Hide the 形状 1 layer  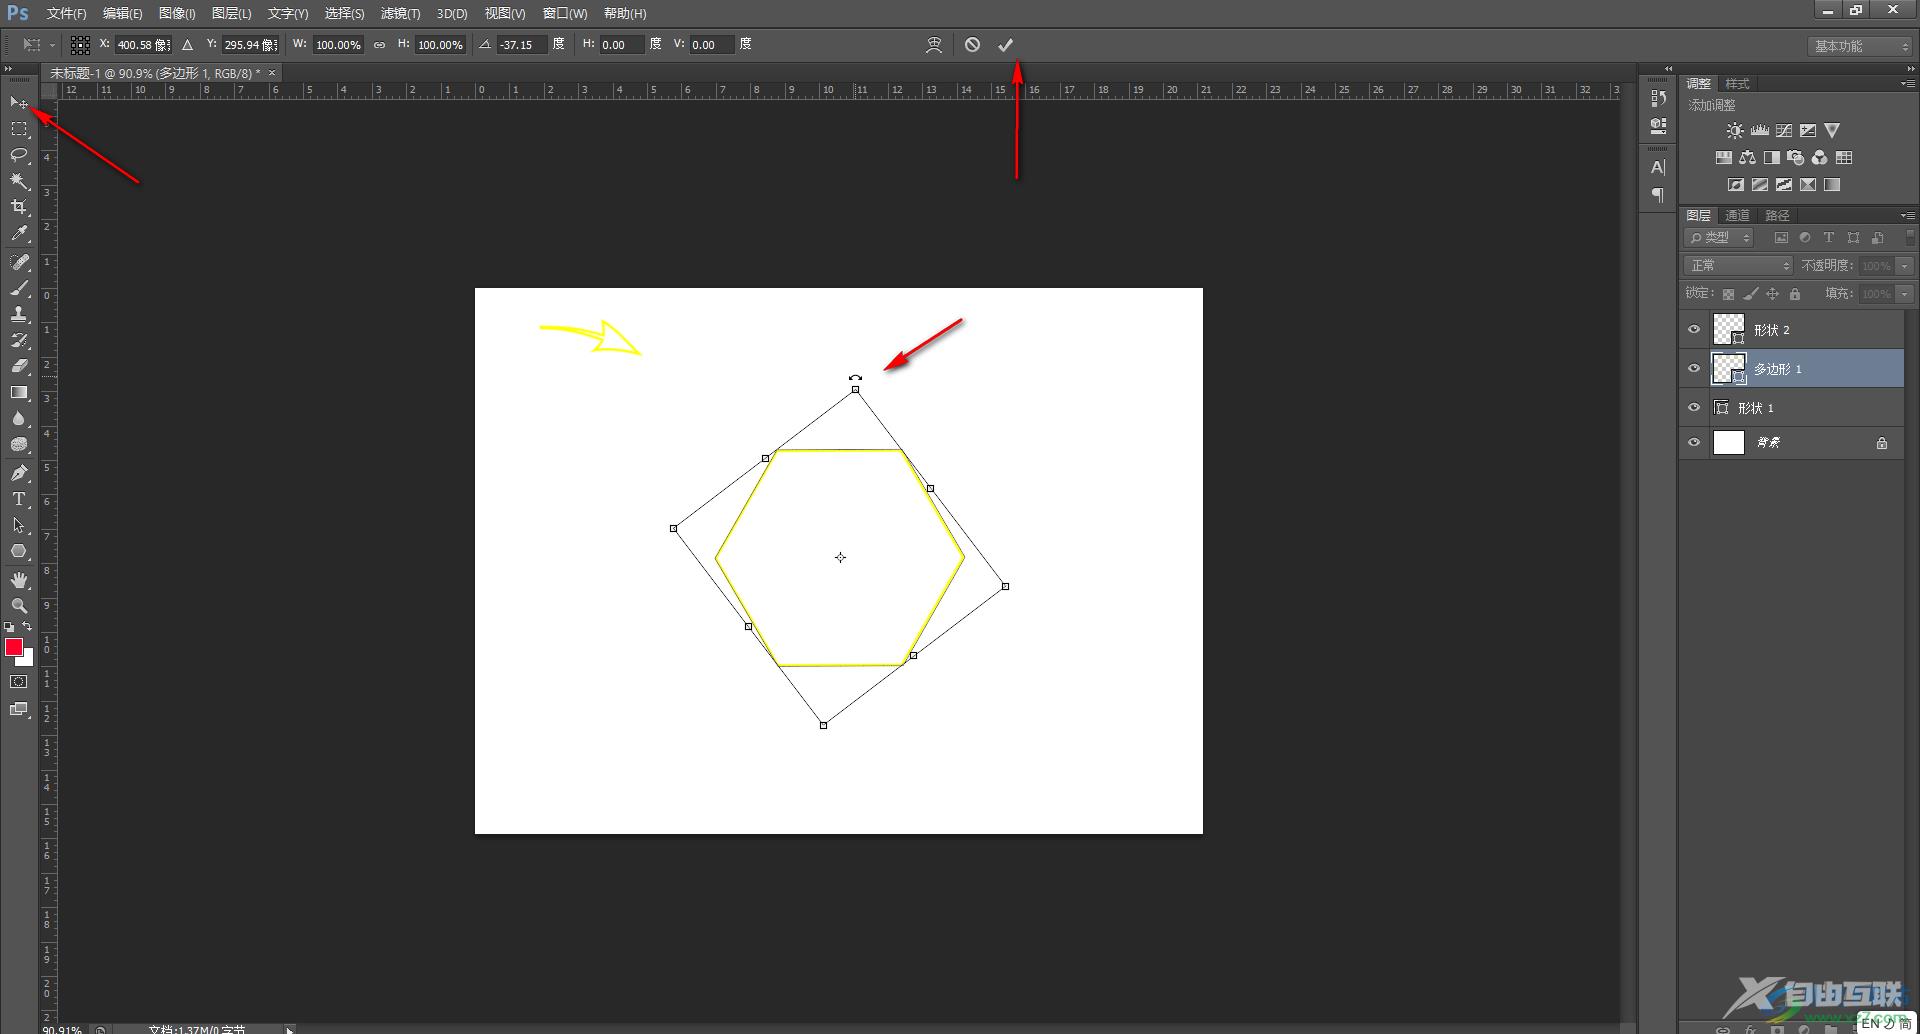1694,408
